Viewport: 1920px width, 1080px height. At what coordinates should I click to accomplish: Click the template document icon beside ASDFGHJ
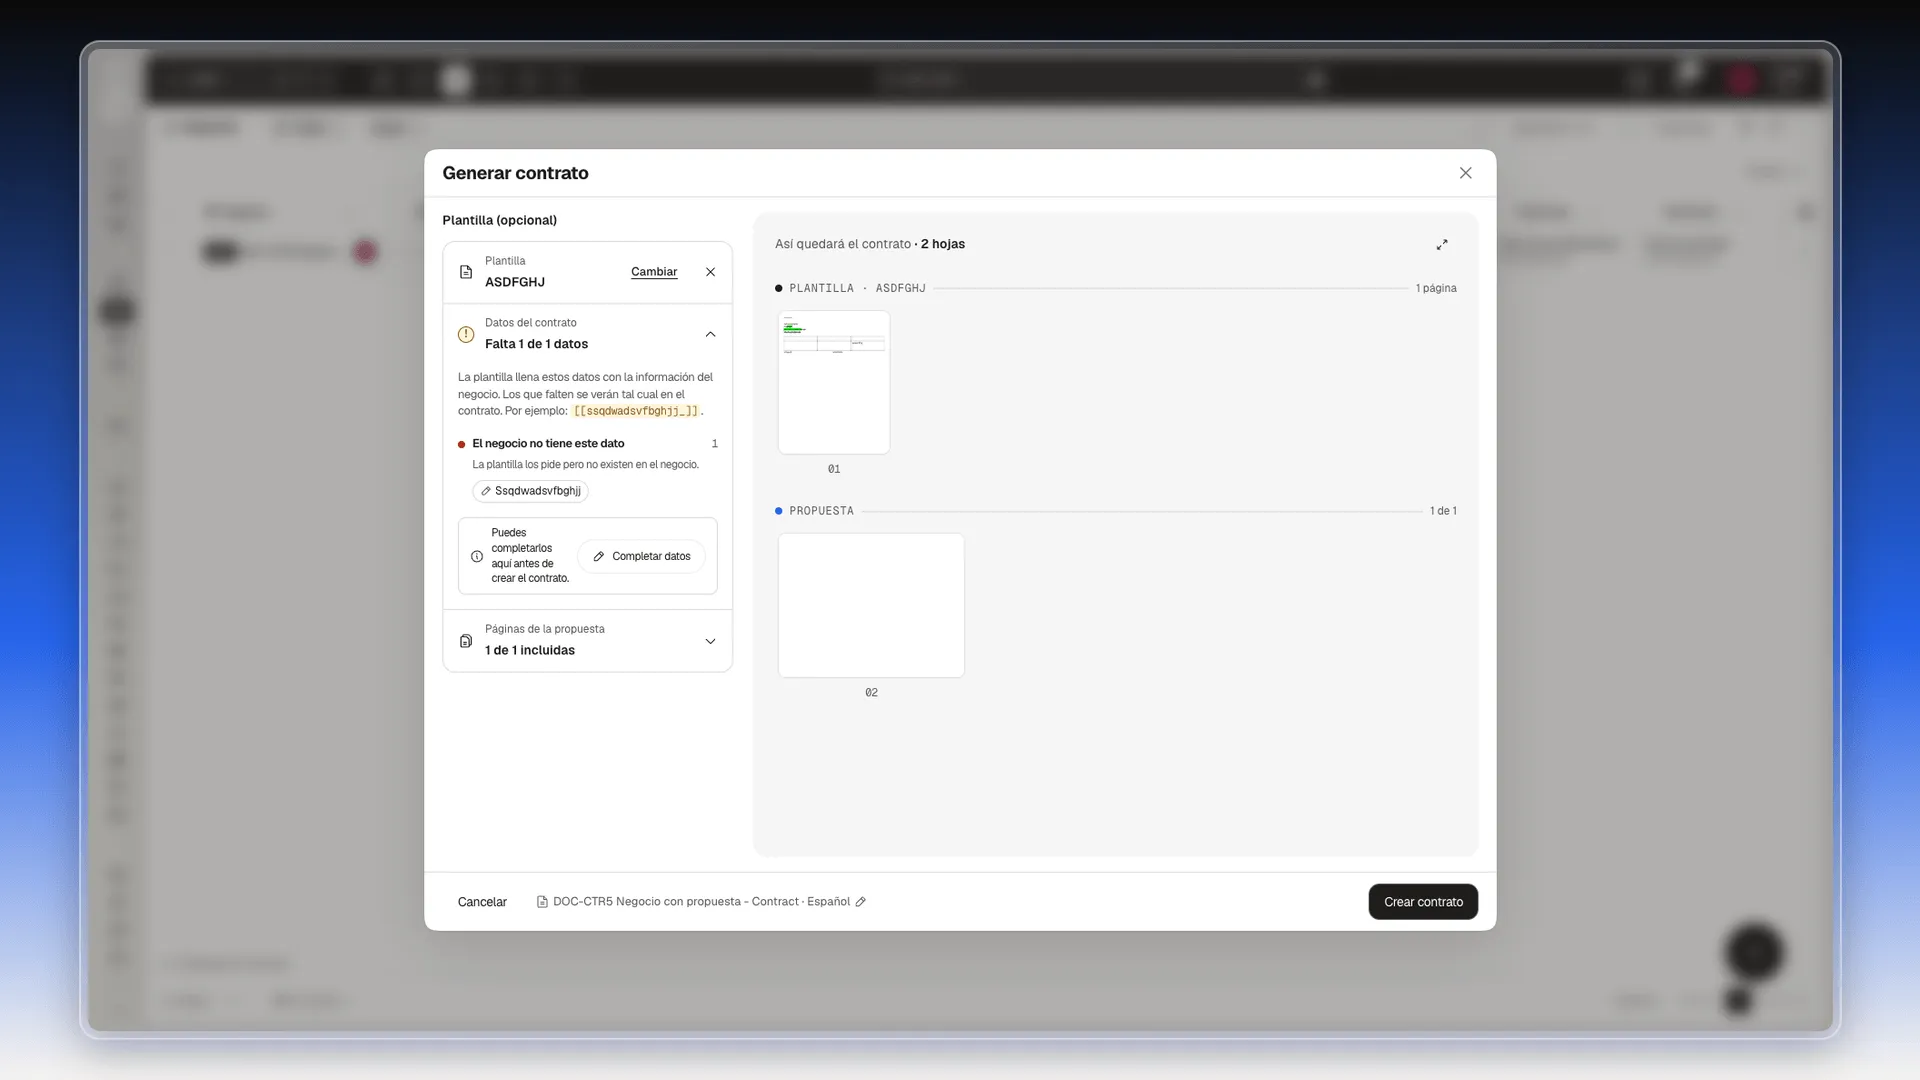466,272
